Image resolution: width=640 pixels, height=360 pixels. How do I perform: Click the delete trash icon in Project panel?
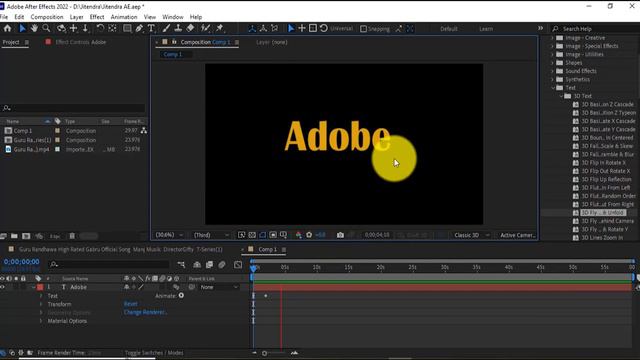coord(72,236)
